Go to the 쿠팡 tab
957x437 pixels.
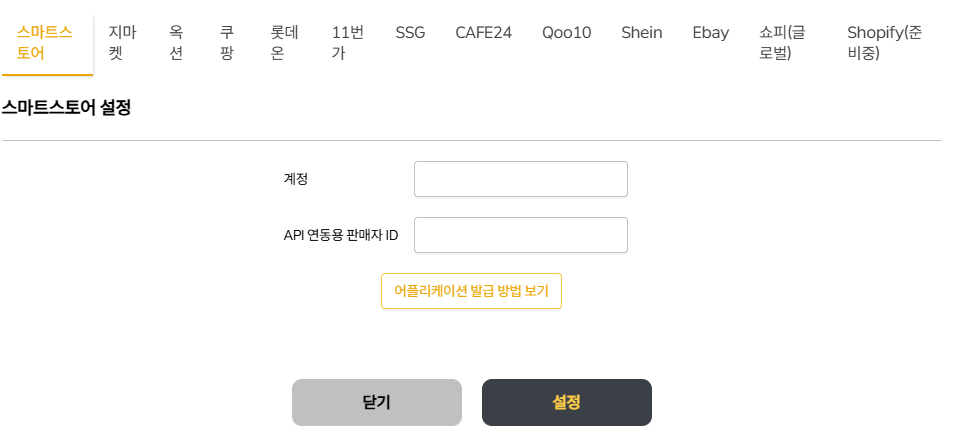(227, 43)
